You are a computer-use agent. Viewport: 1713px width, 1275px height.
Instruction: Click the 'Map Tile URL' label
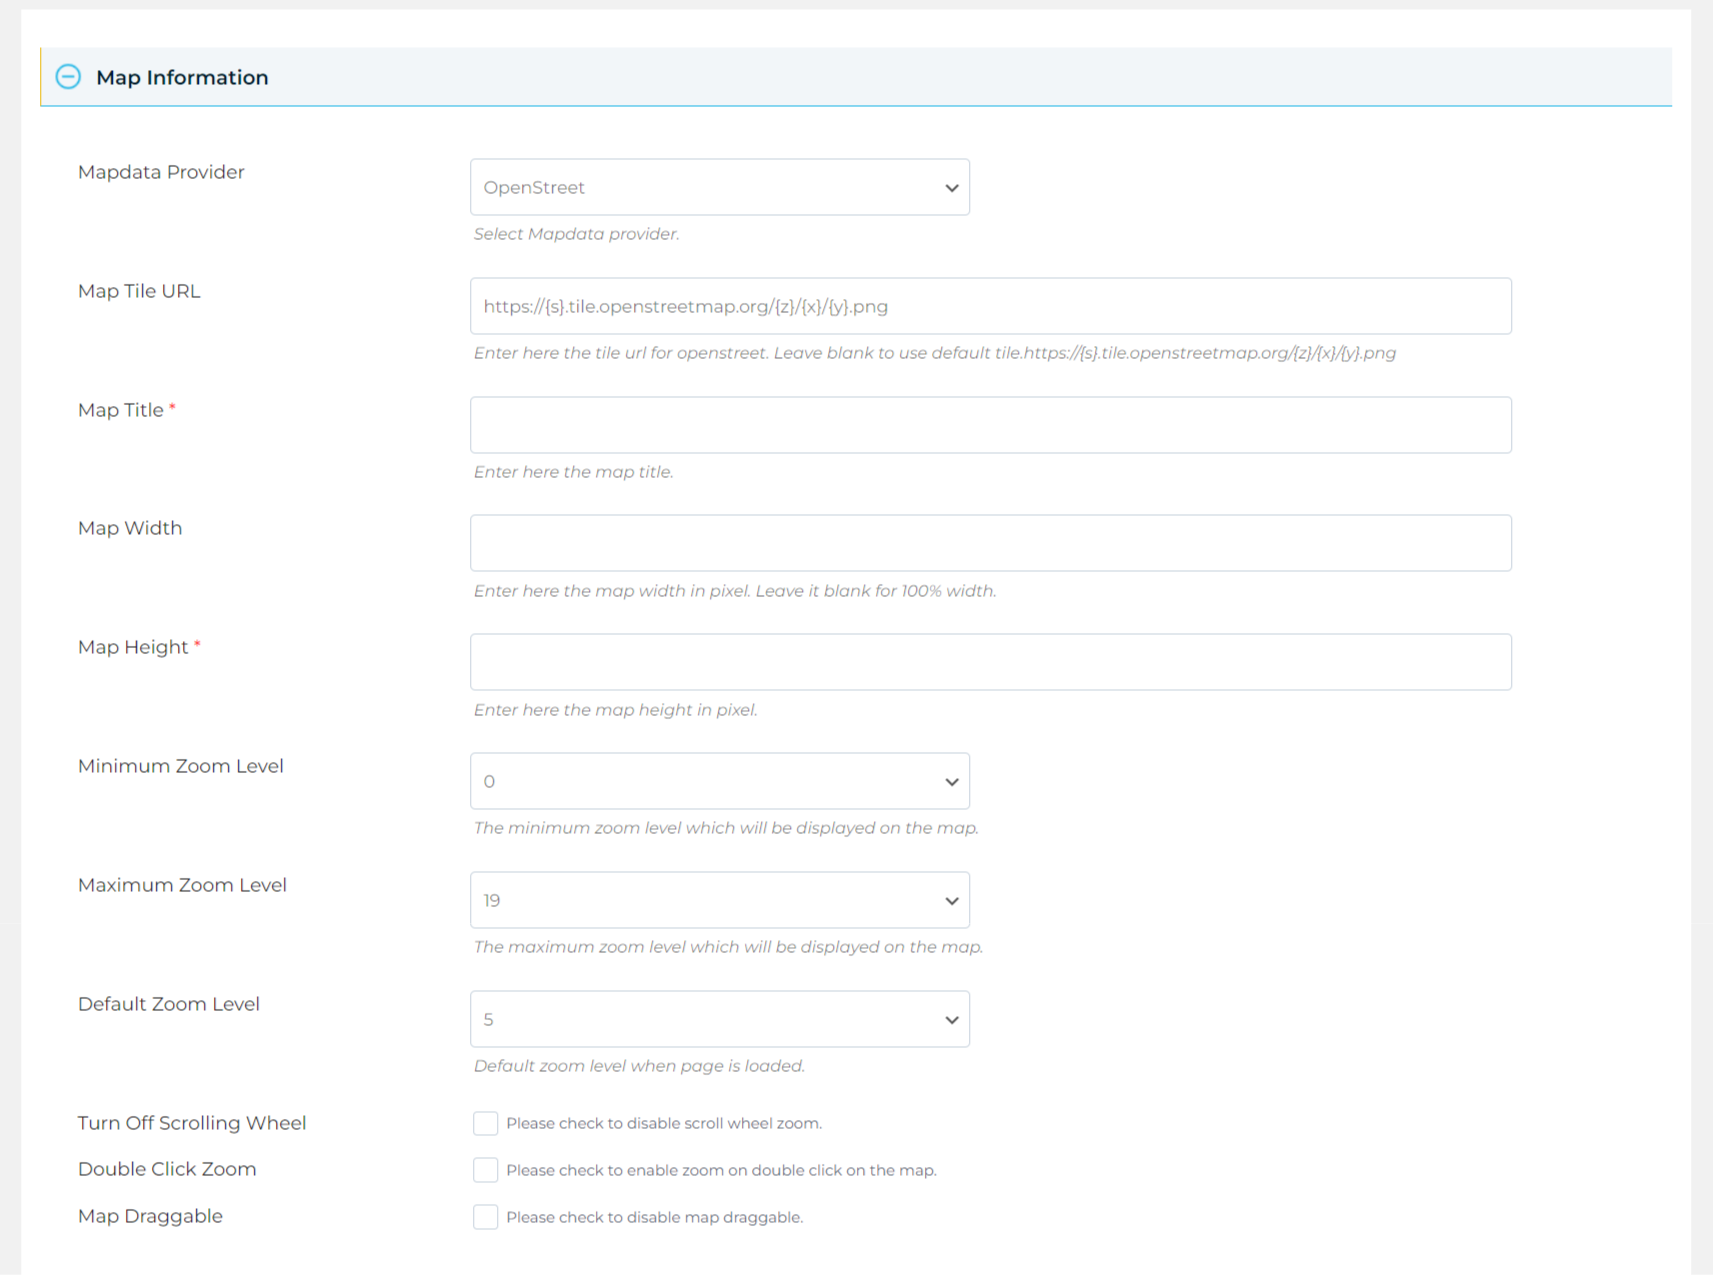139,291
